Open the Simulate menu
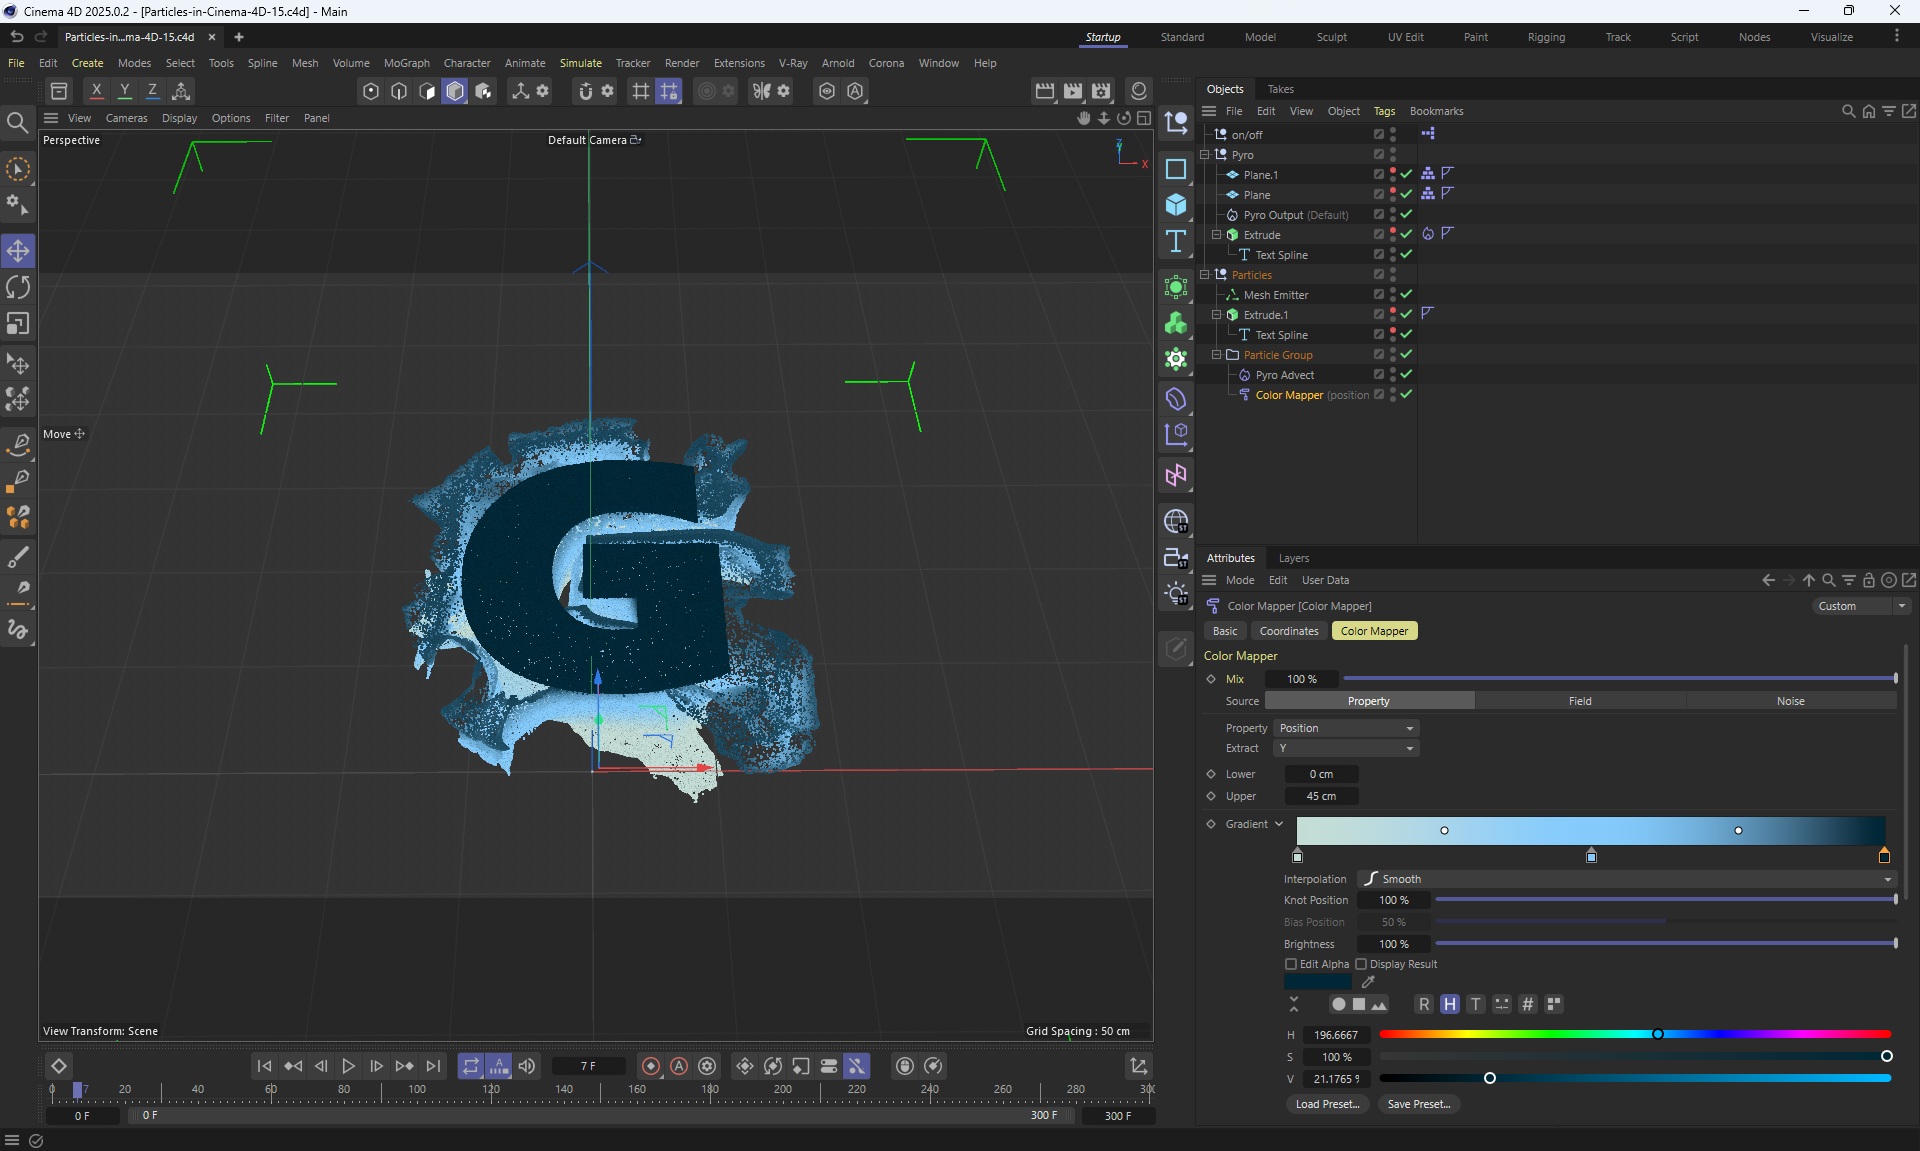This screenshot has height=1151, width=1920. point(580,63)
